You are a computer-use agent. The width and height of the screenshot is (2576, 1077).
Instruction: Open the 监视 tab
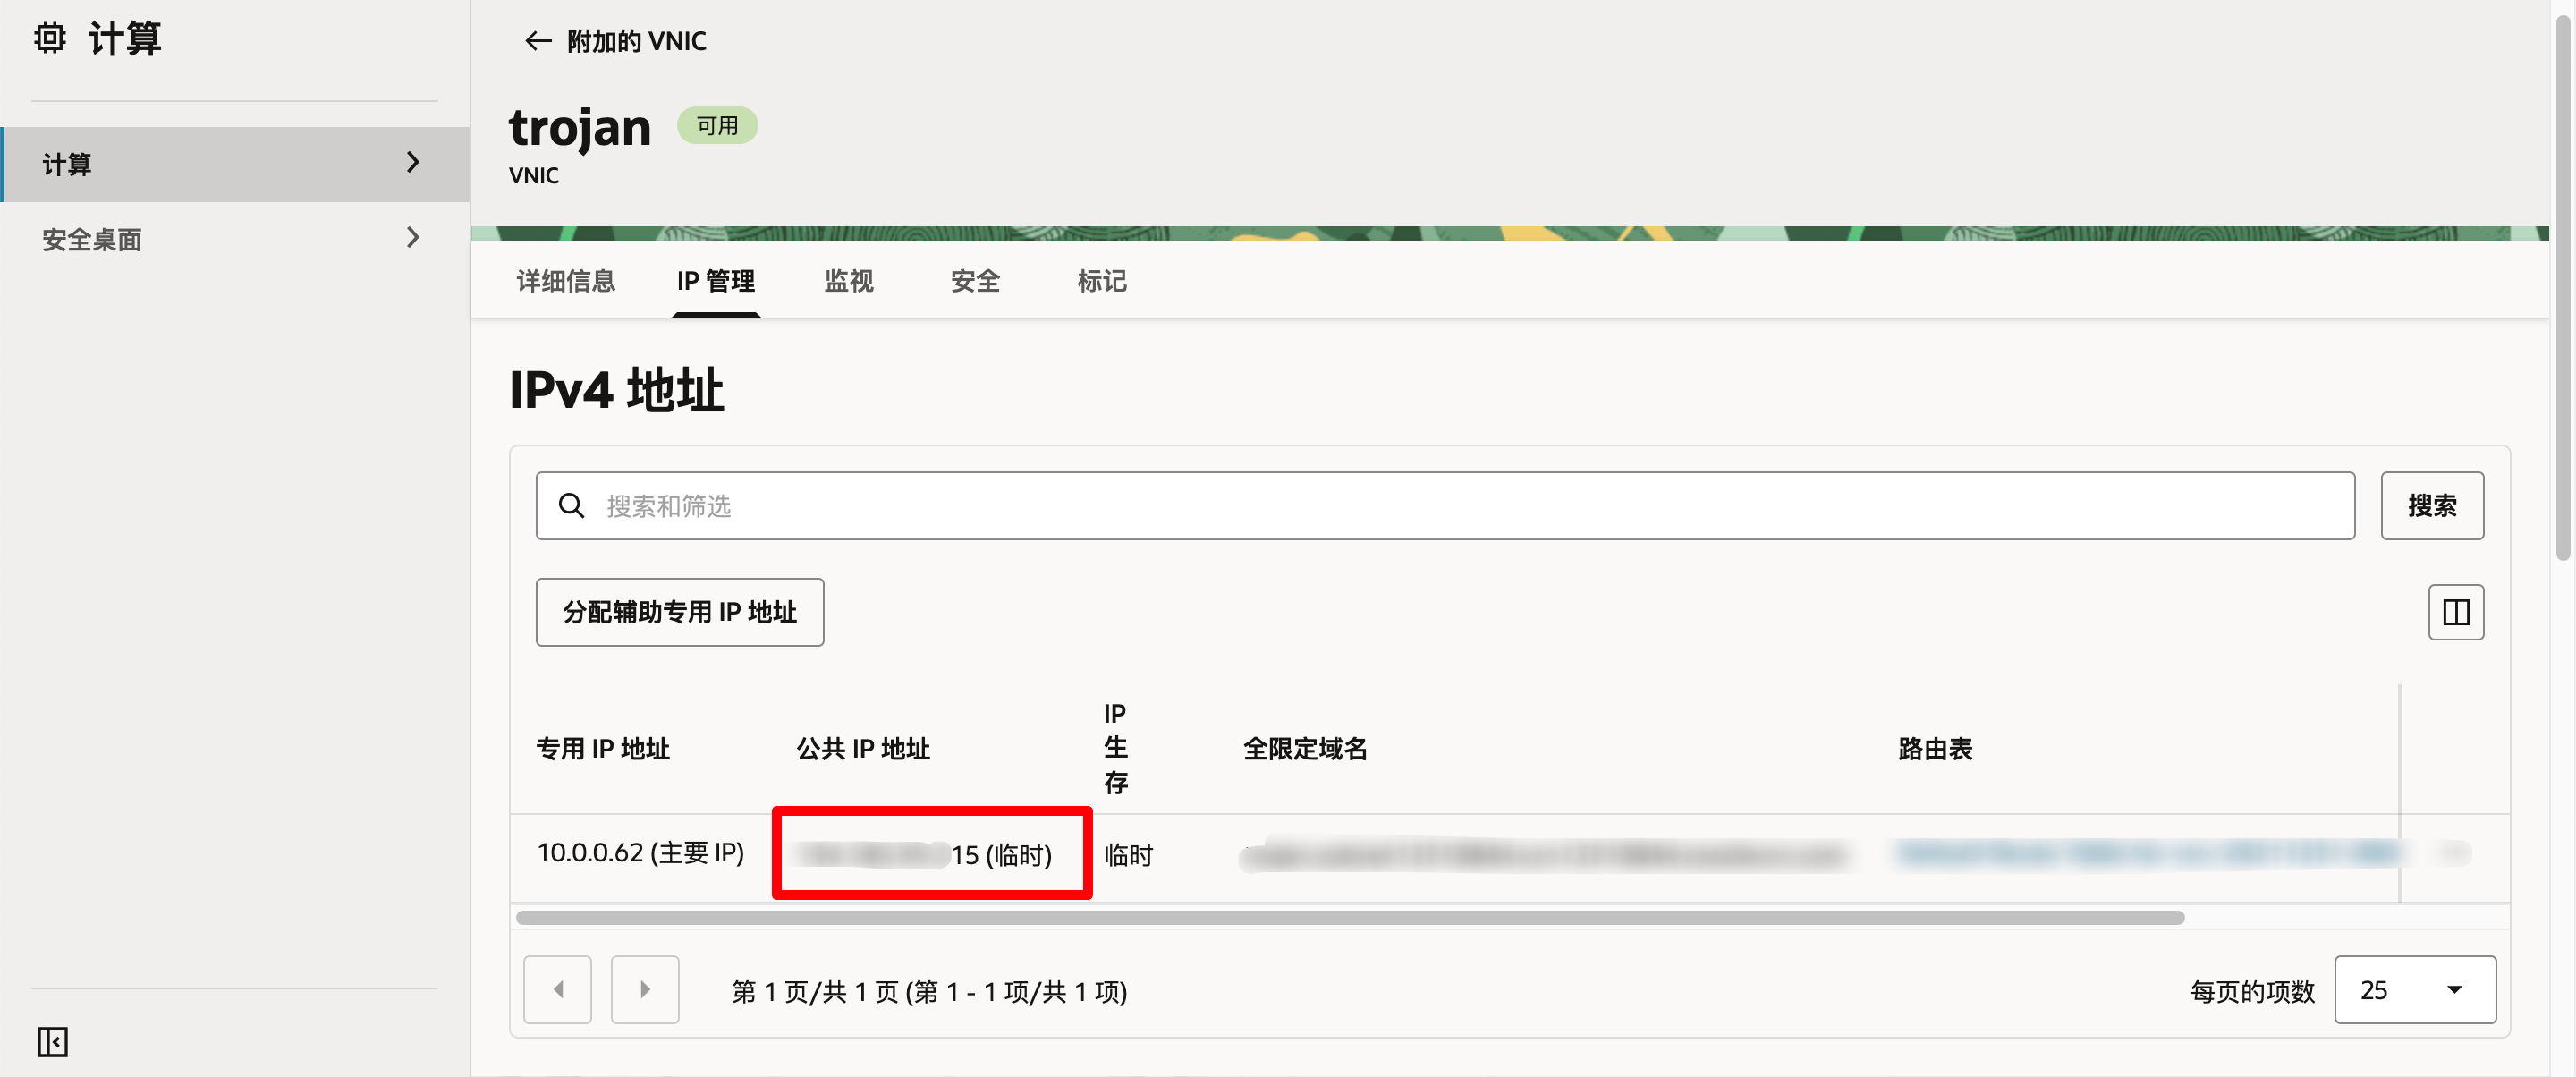pyautogui.click(x=848, y=281)
